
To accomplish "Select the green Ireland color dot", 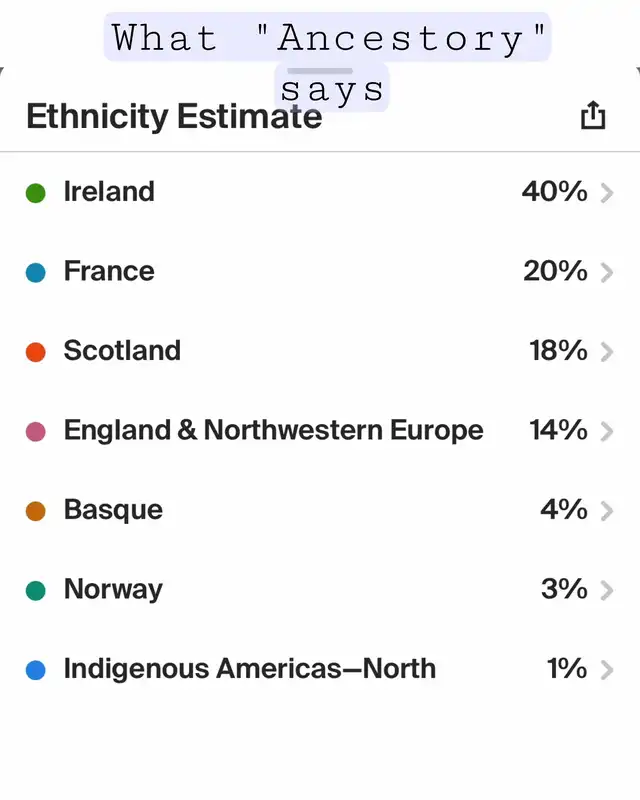I will (x=36, y=193).
